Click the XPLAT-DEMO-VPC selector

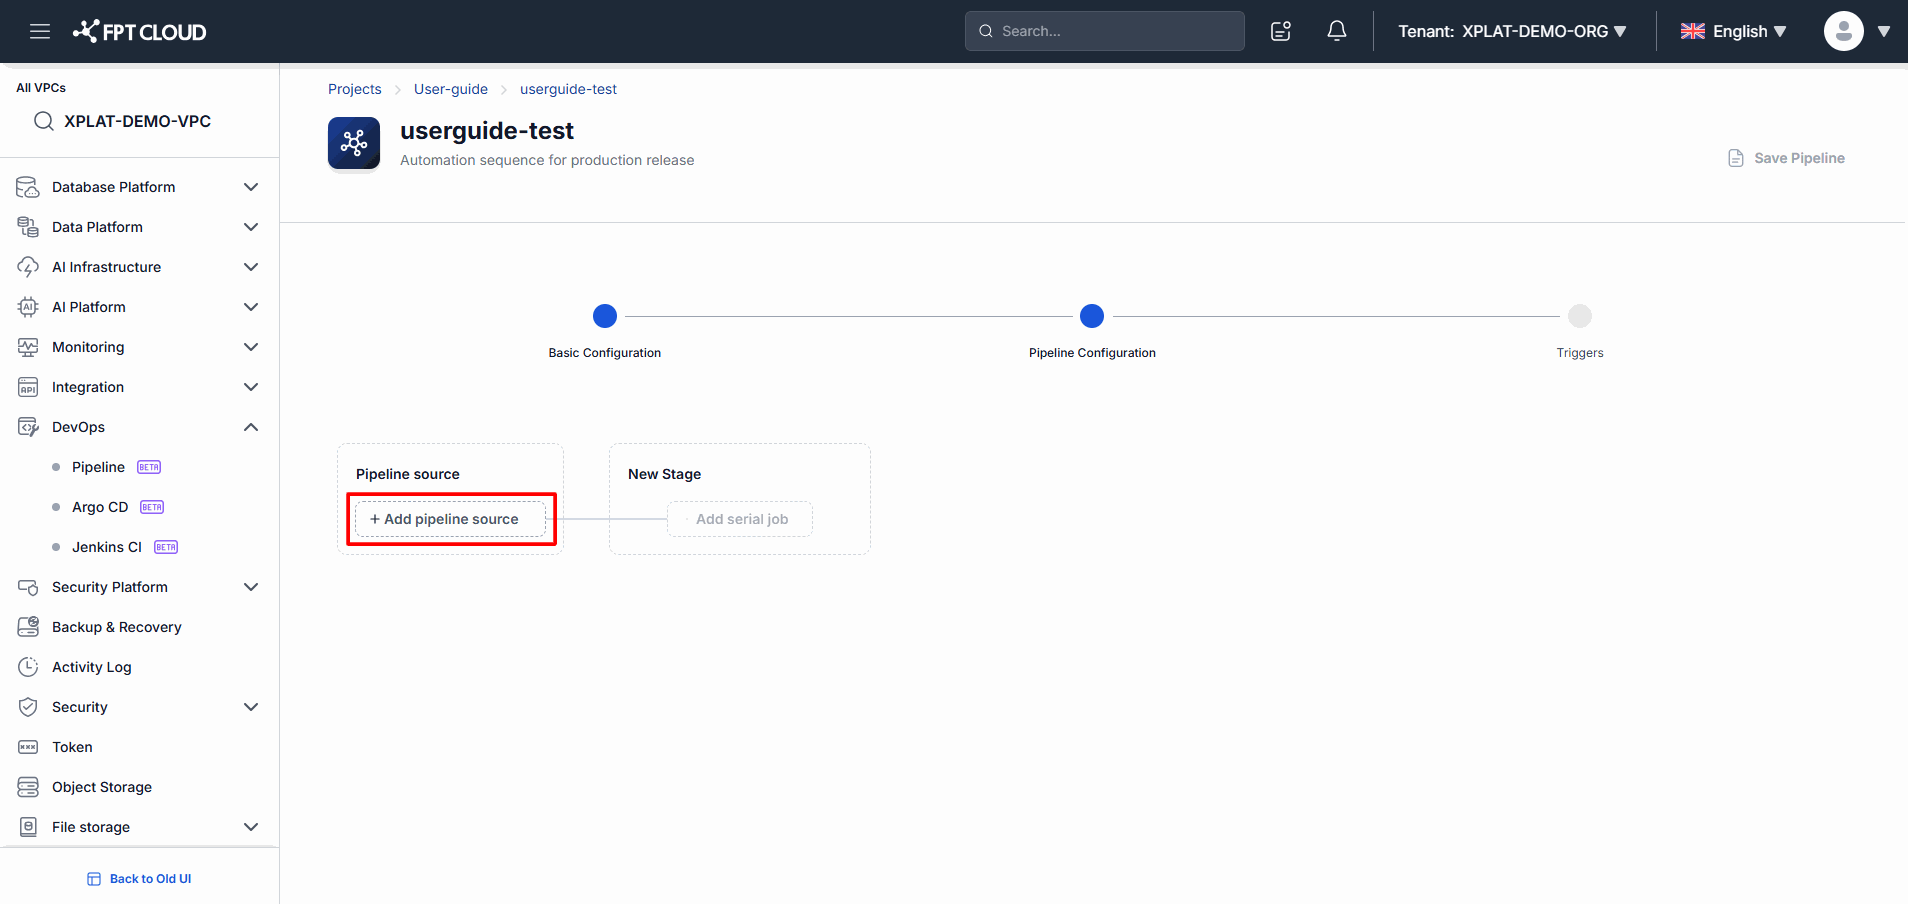[x=137, y=121]
